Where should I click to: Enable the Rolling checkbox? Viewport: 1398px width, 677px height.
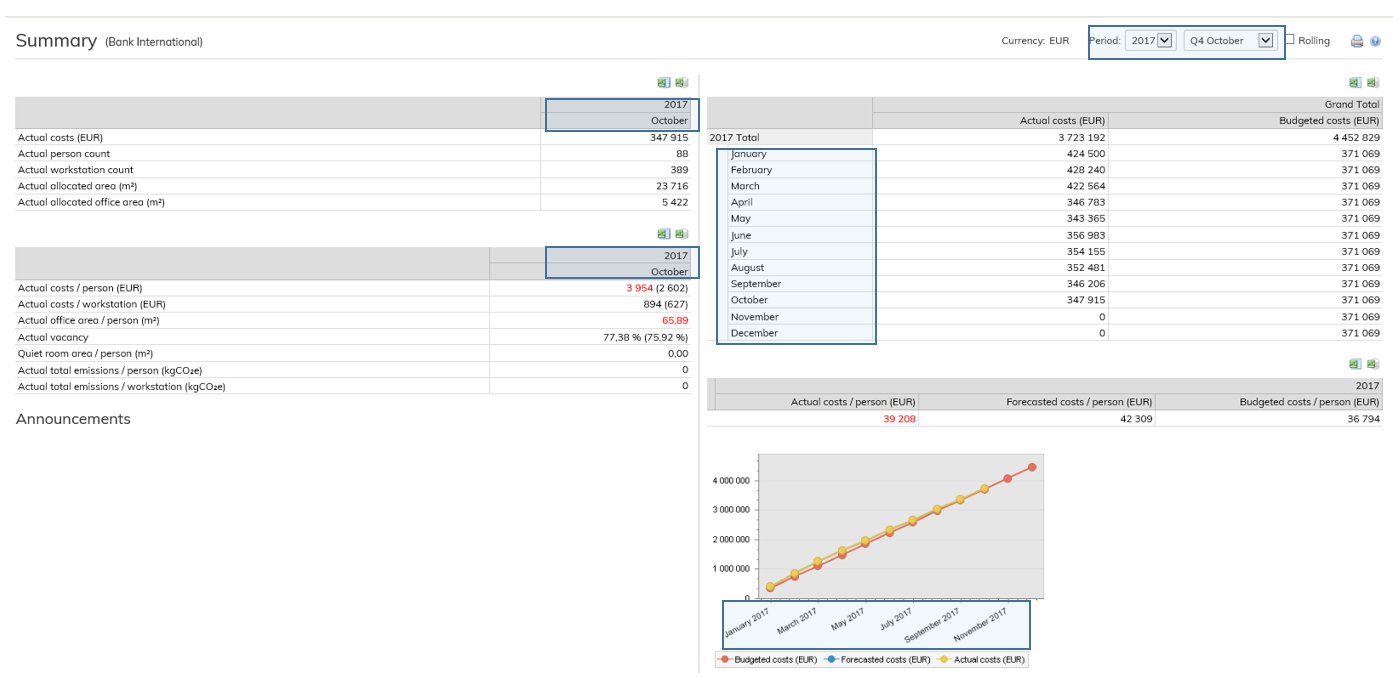pos(1290,40)
